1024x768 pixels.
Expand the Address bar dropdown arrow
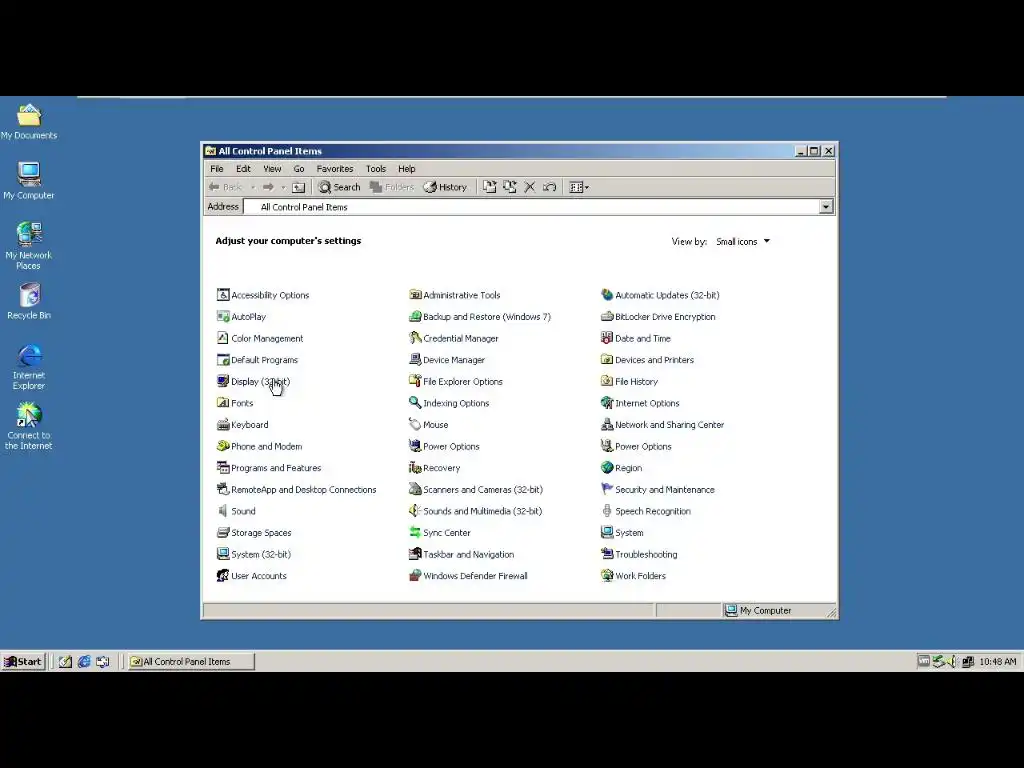click(825, 207)
